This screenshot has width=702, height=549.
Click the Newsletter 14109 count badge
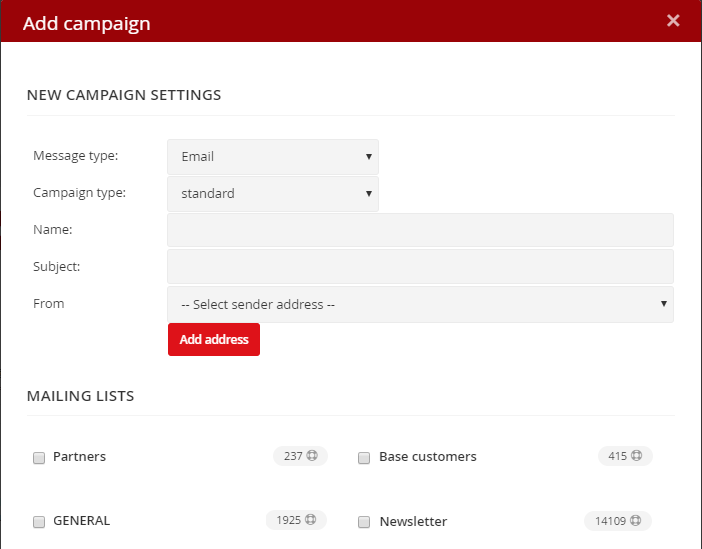(x=618, y=521)
